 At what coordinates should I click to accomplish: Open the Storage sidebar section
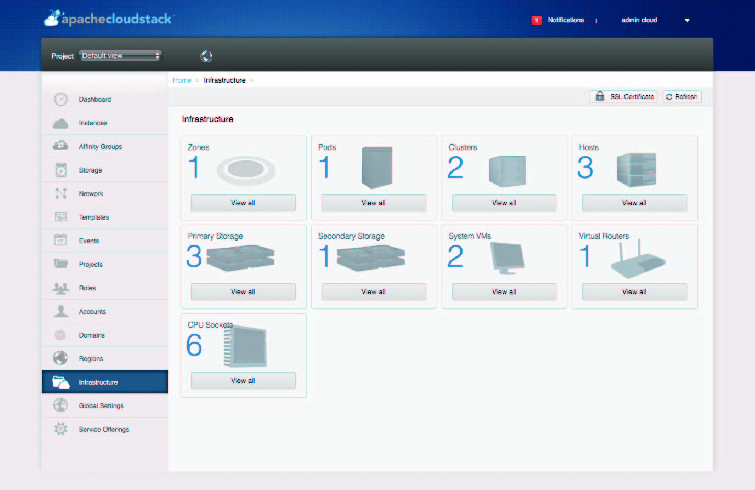pyautogui.click(x=104, y=170)
